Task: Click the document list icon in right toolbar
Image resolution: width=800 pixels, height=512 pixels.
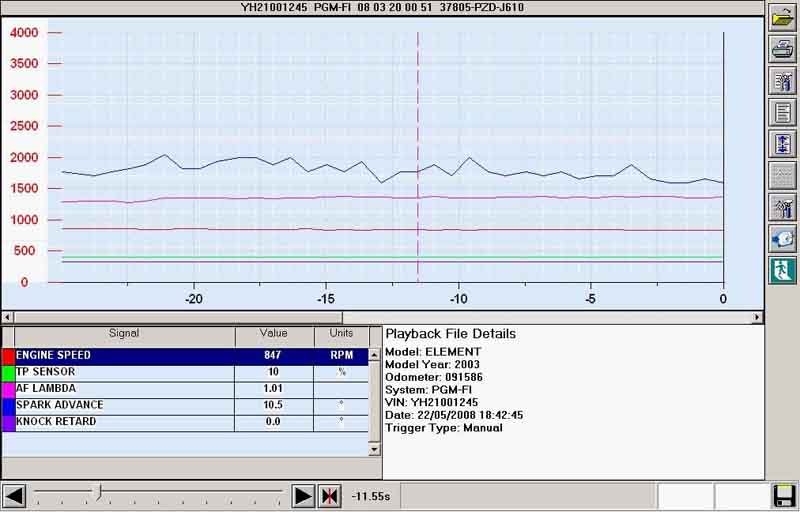Action: 782,112
